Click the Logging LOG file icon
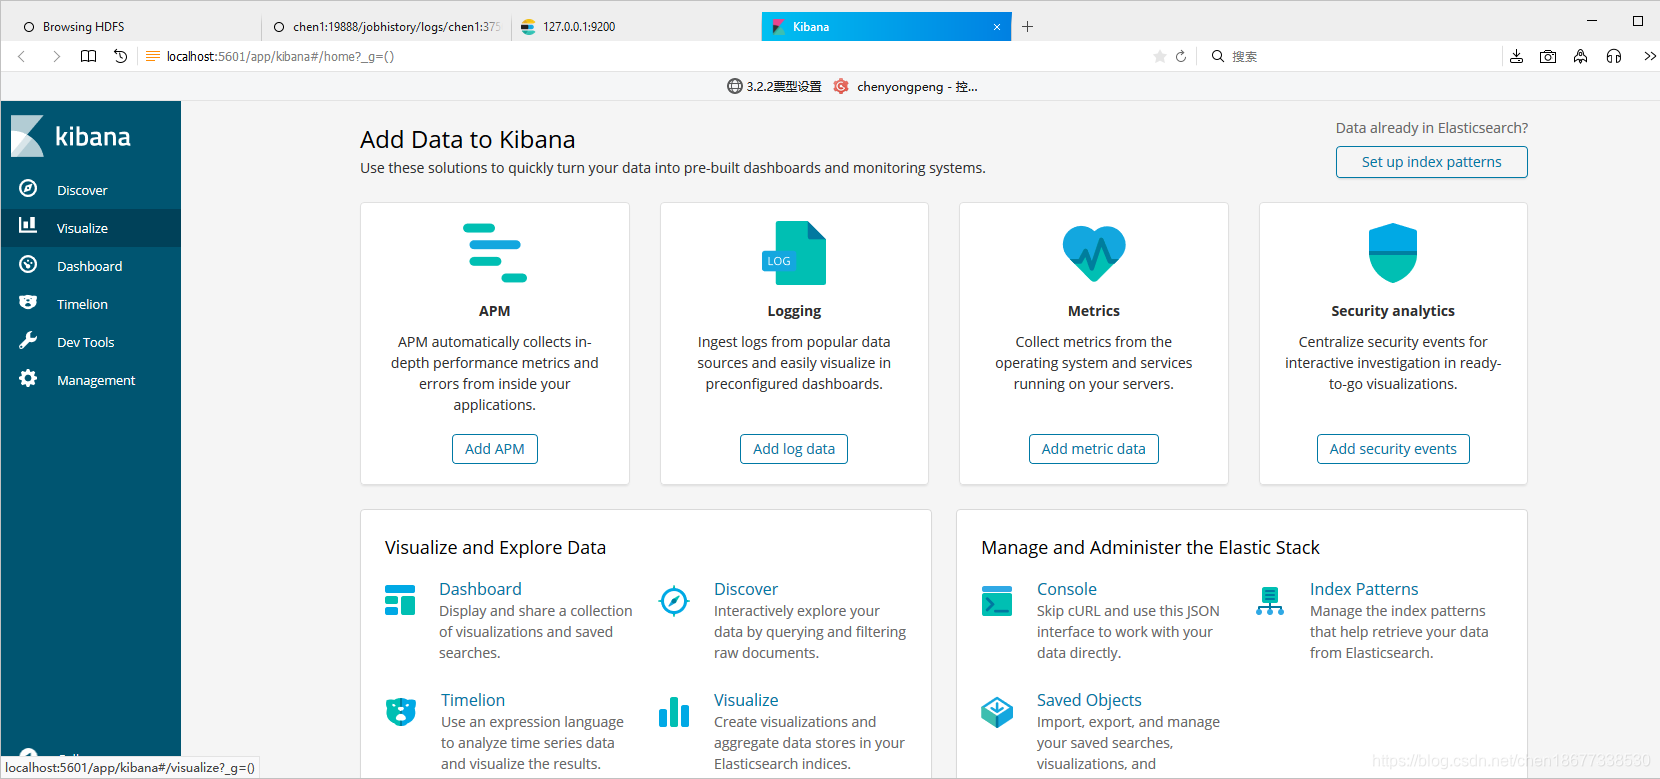 794,253
